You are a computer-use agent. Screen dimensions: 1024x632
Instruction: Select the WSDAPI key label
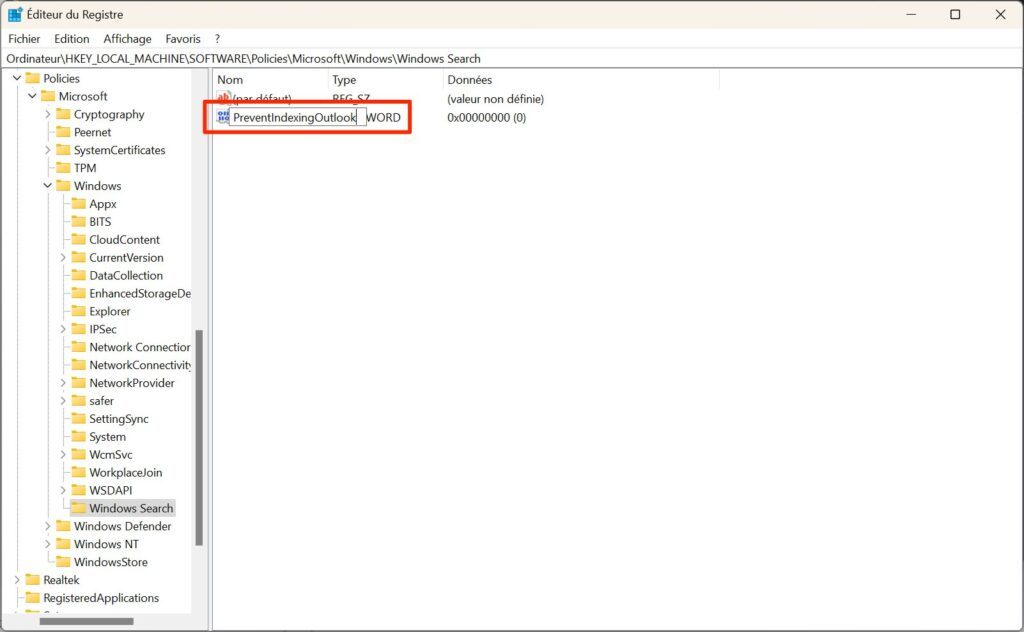110,490
